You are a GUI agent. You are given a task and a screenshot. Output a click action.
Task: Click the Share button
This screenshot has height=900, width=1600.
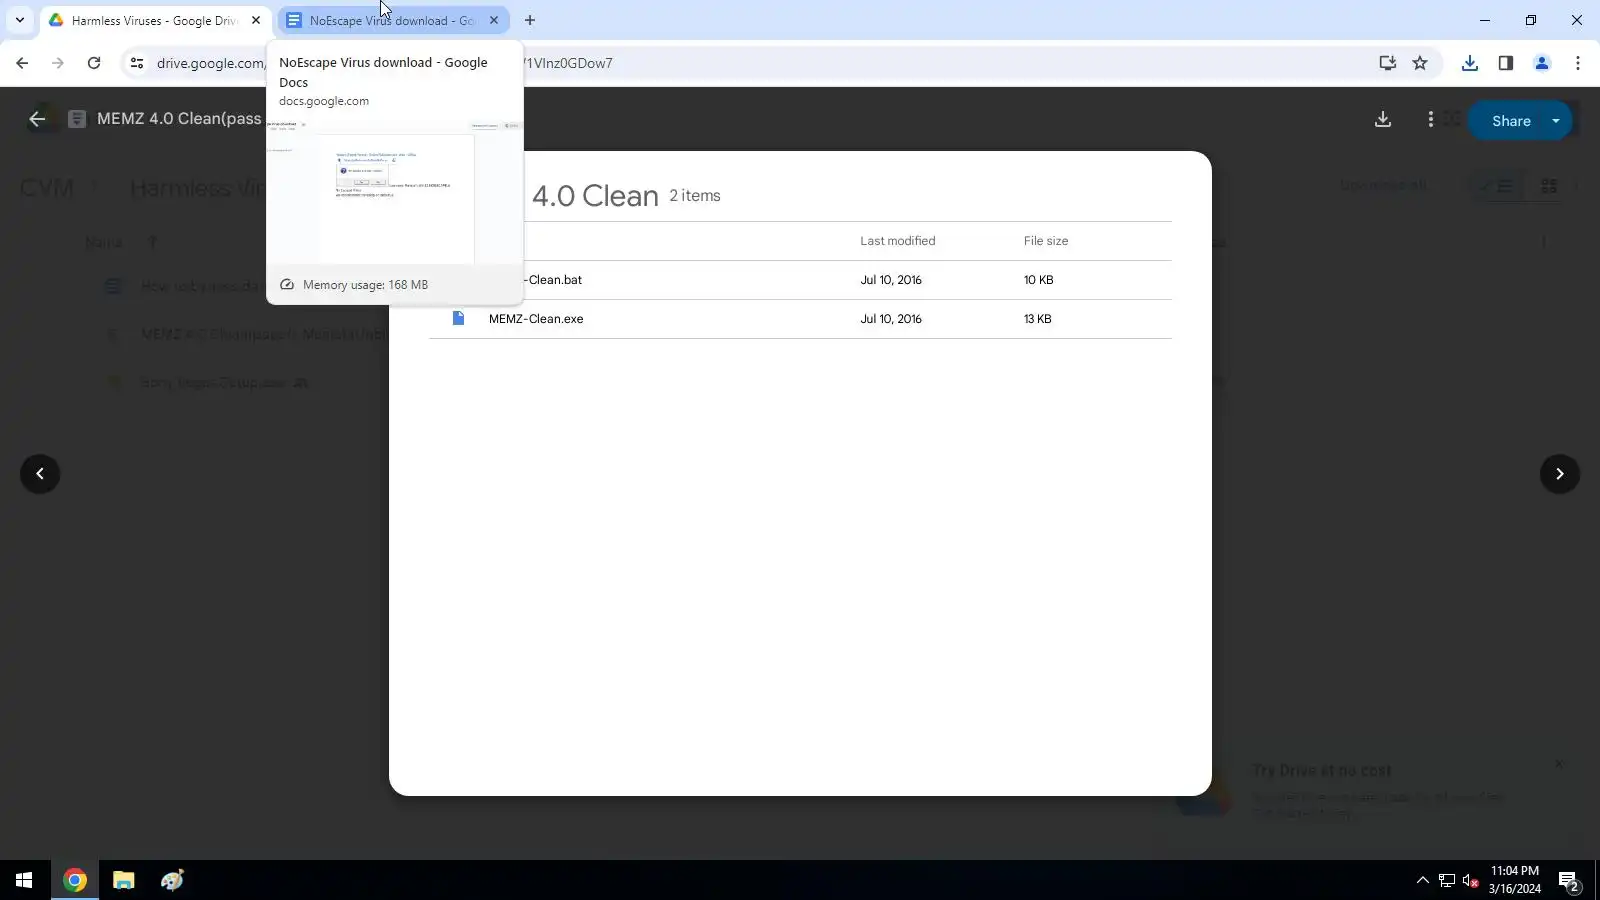(x=1510, y=121)
